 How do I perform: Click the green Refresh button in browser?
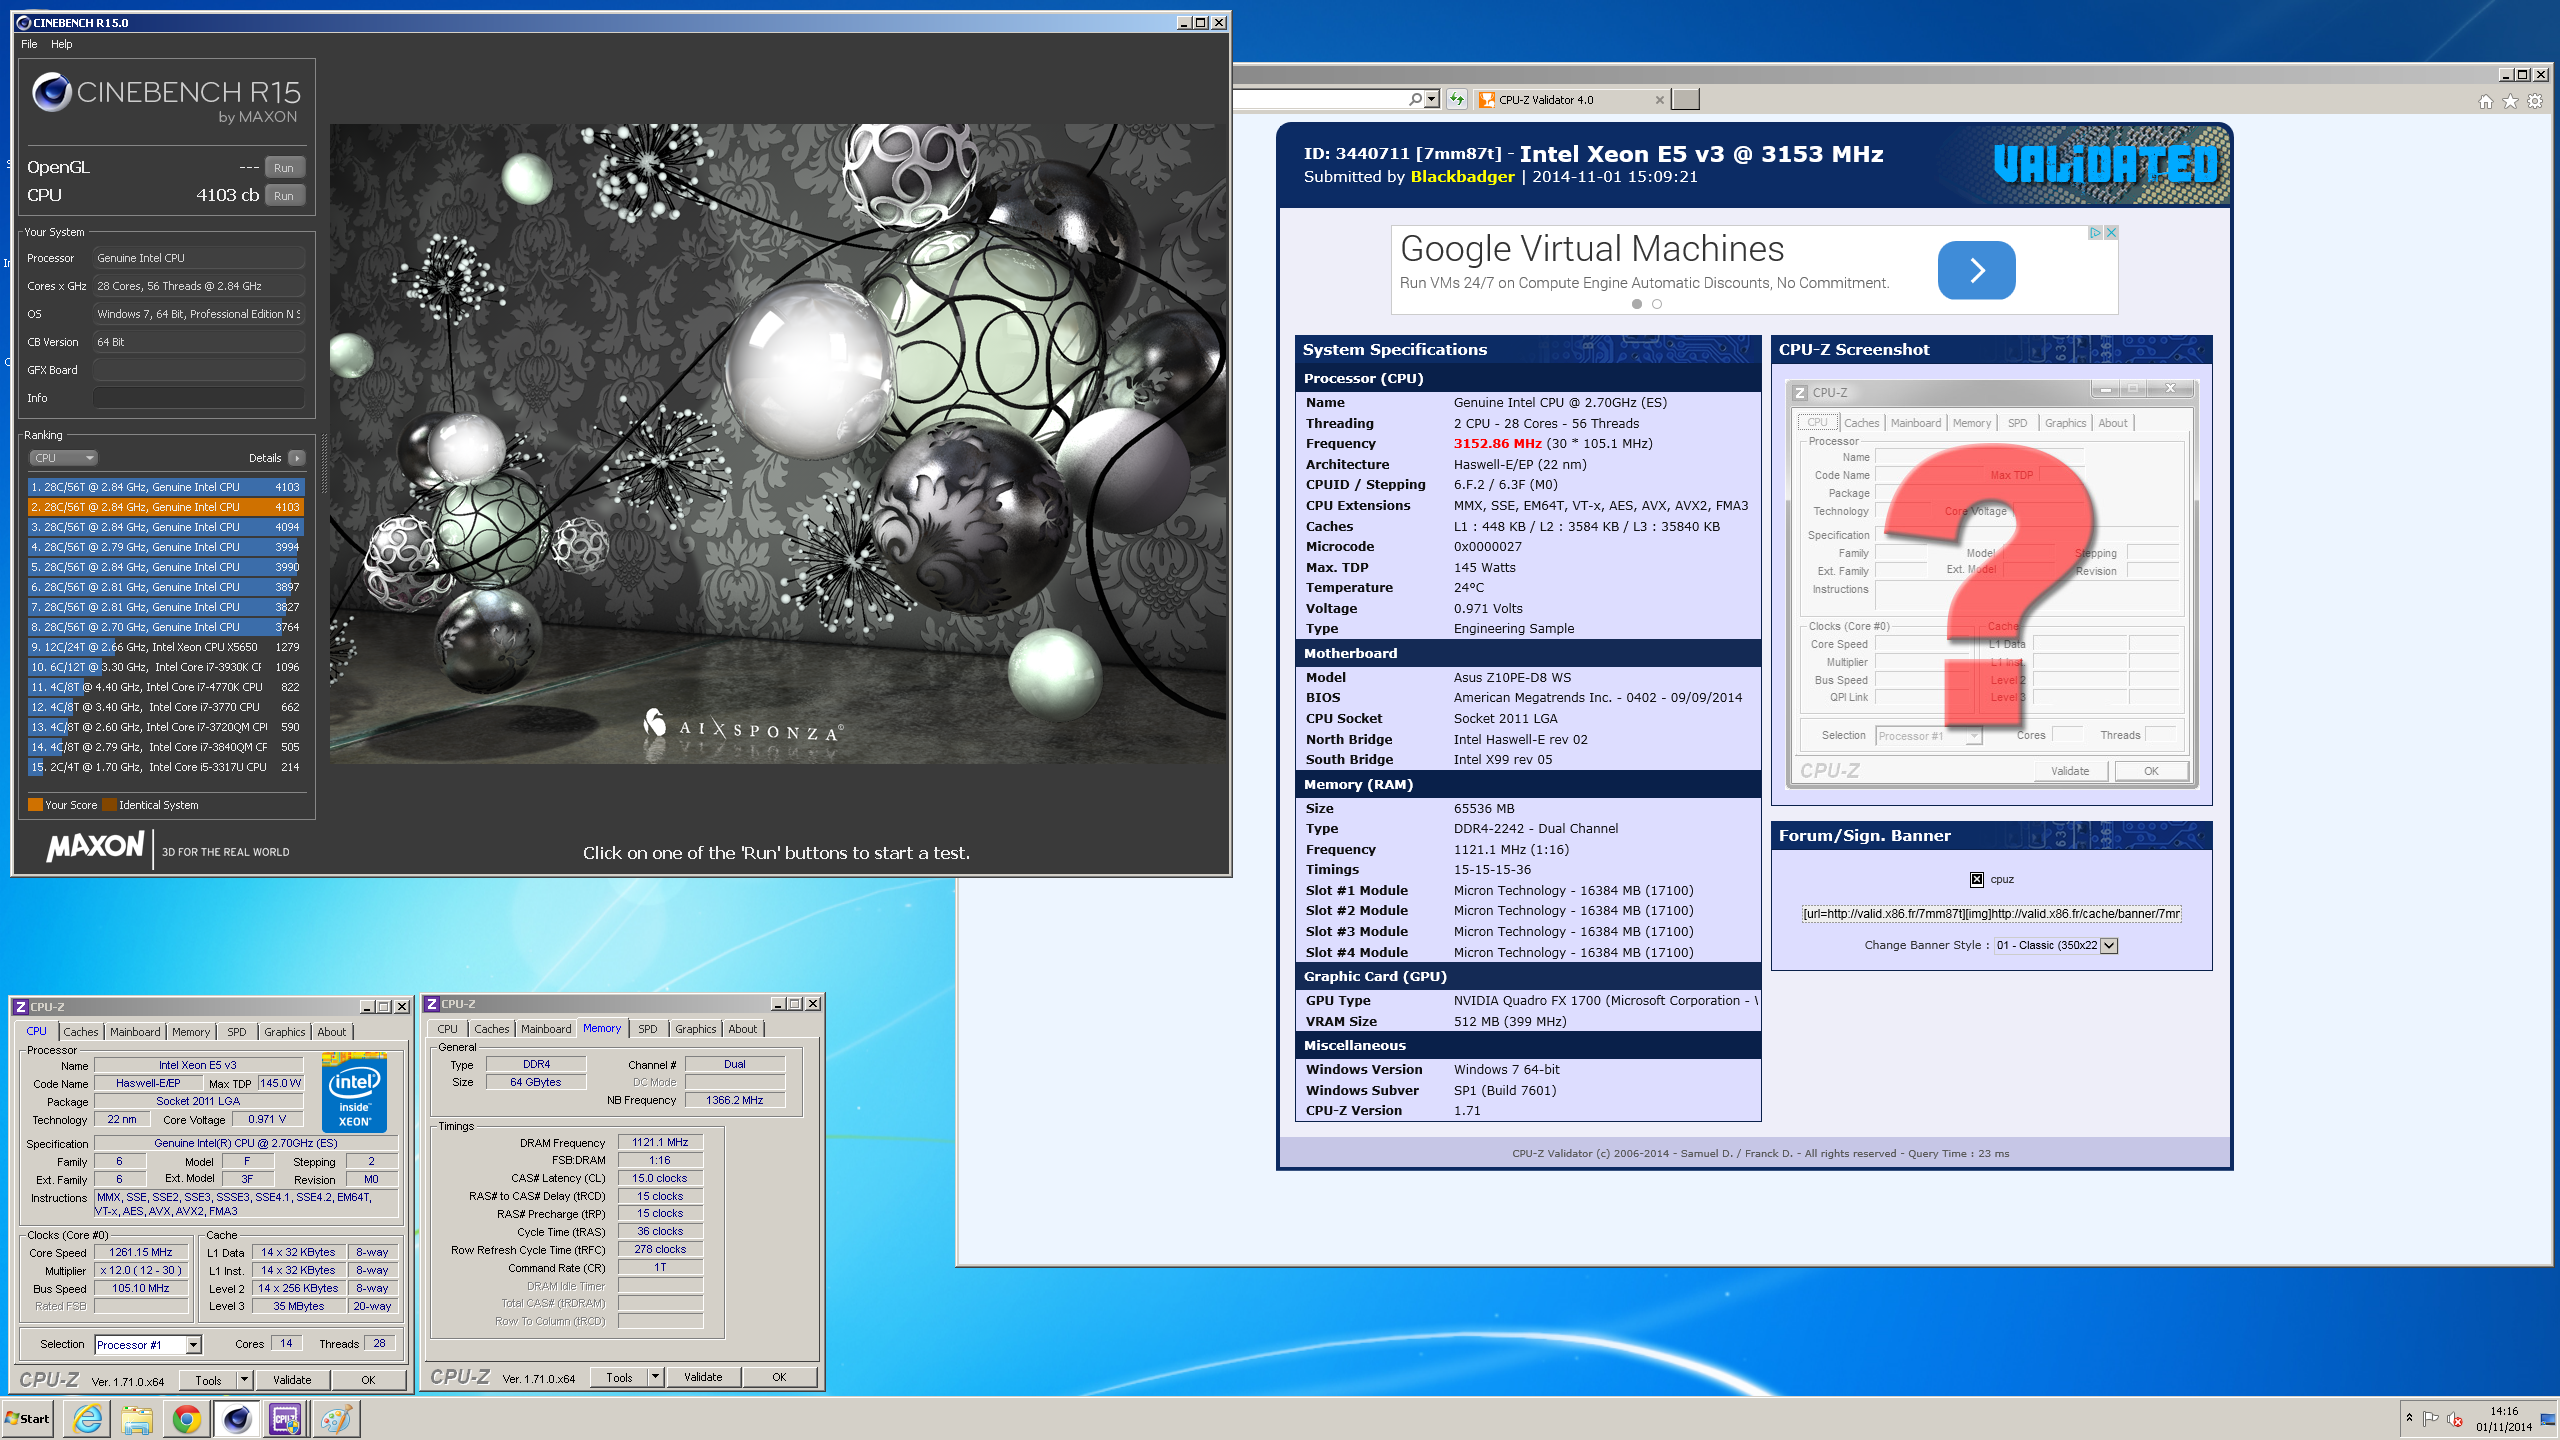pyautogui.click(x=1457, y=99)
